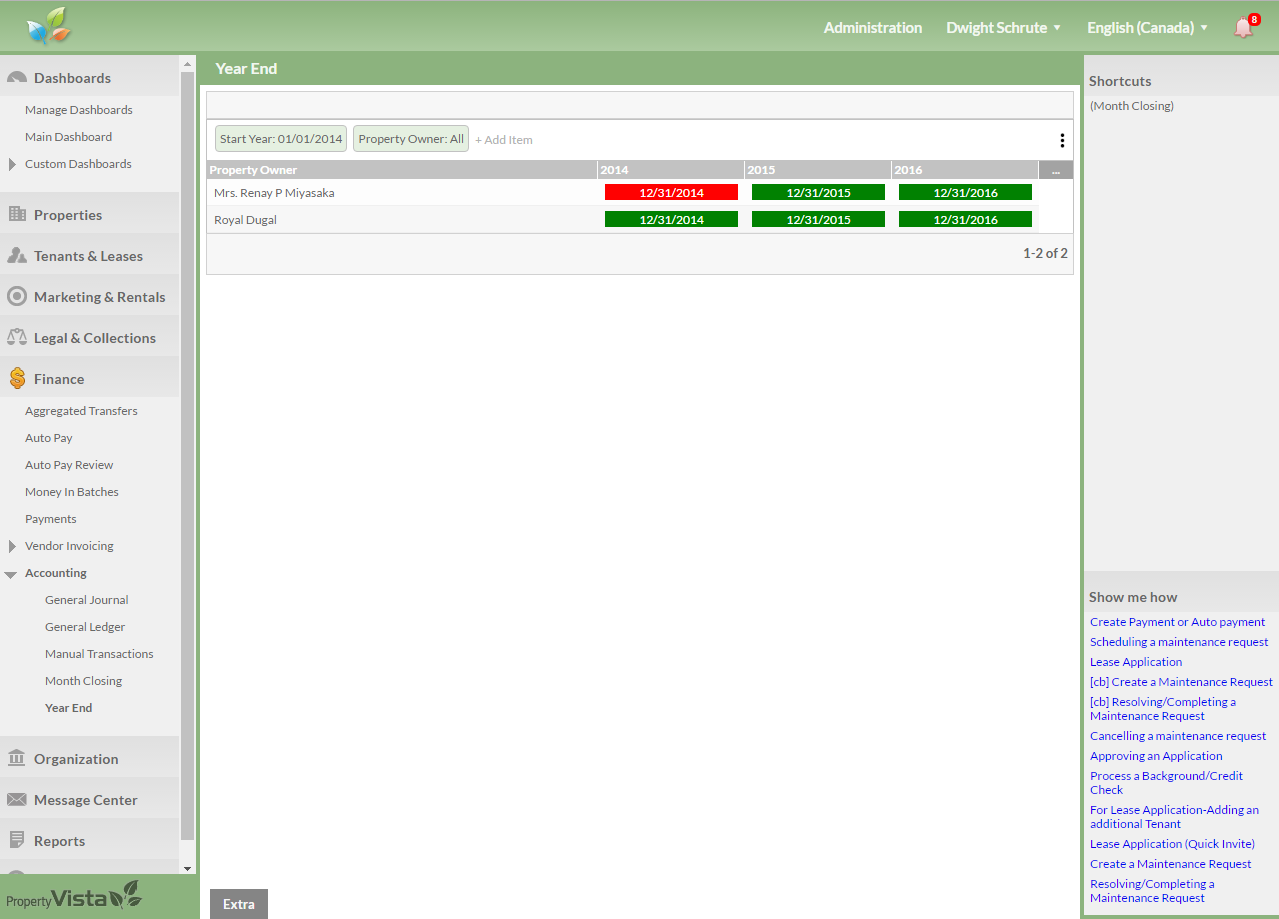Open Properties section with building icon
1279x919 pixels.
67,215
